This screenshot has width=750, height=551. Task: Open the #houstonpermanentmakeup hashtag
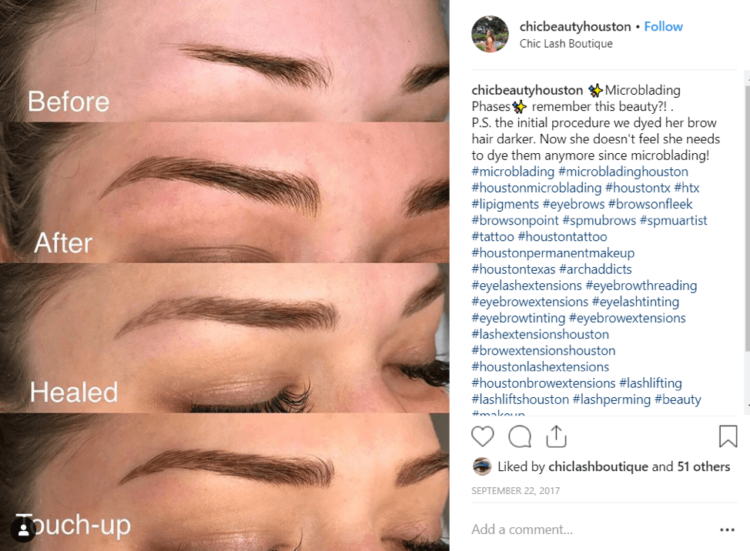click(553, 253)
